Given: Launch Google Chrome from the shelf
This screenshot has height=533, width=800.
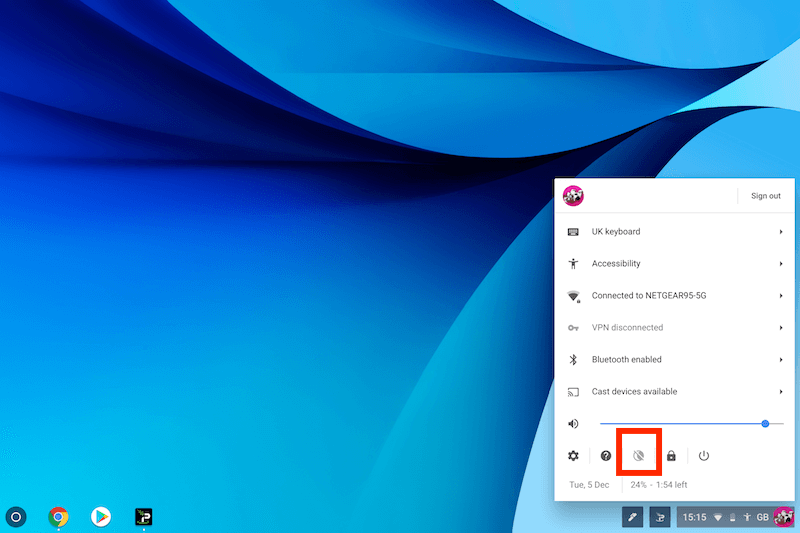Looking at the screenshot, I should point(58,517).
